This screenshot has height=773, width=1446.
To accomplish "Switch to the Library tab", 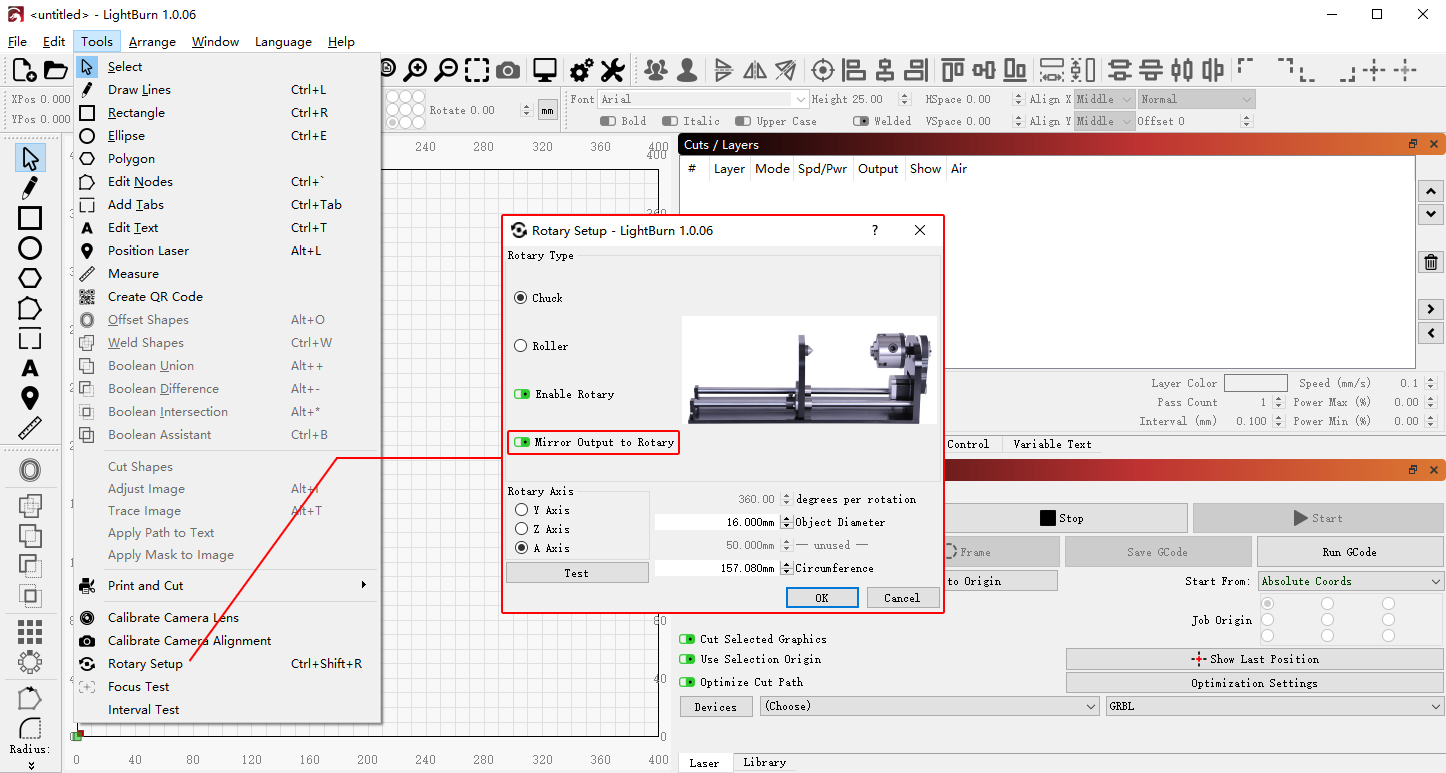I will click(x=764, y=762).
